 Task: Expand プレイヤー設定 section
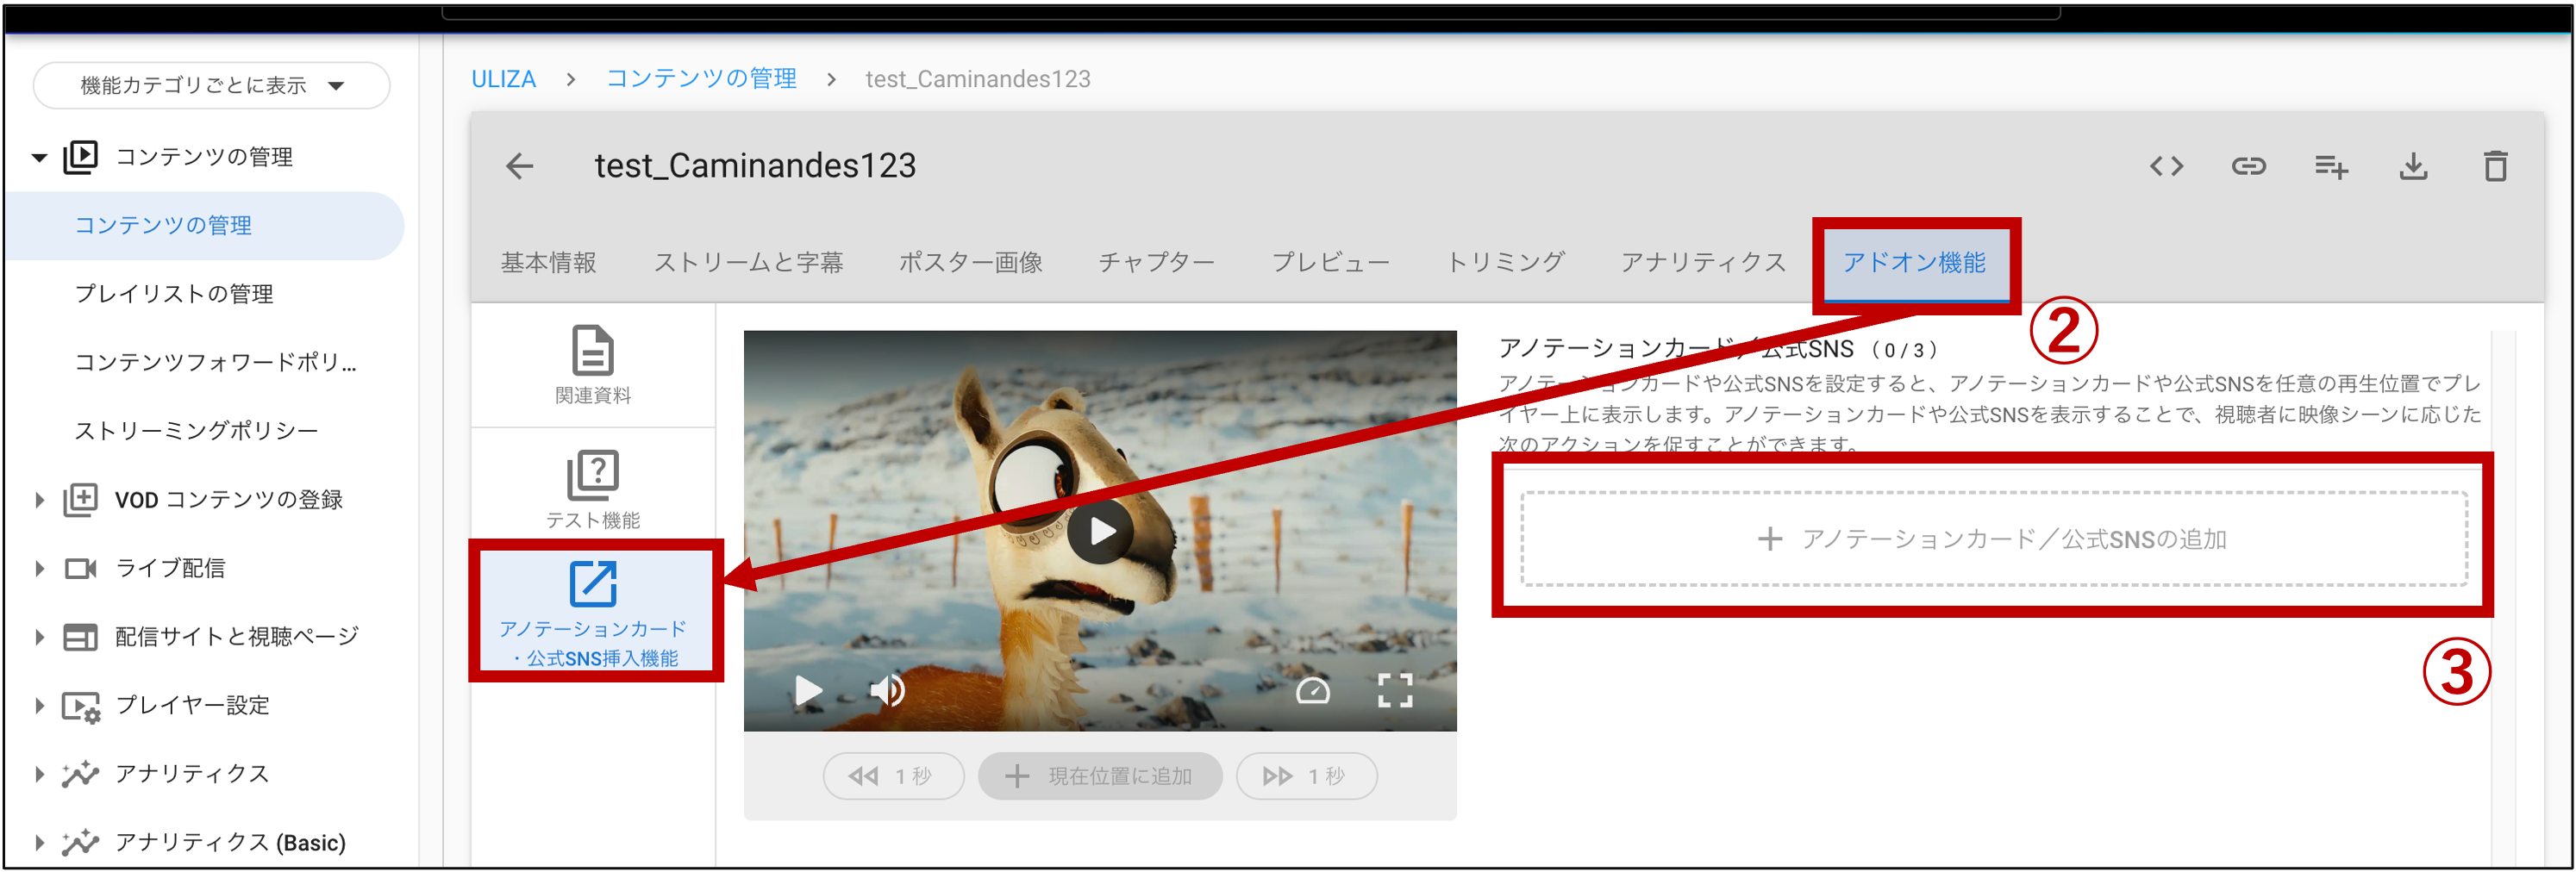pyautogui.click(x=39, y=706)
